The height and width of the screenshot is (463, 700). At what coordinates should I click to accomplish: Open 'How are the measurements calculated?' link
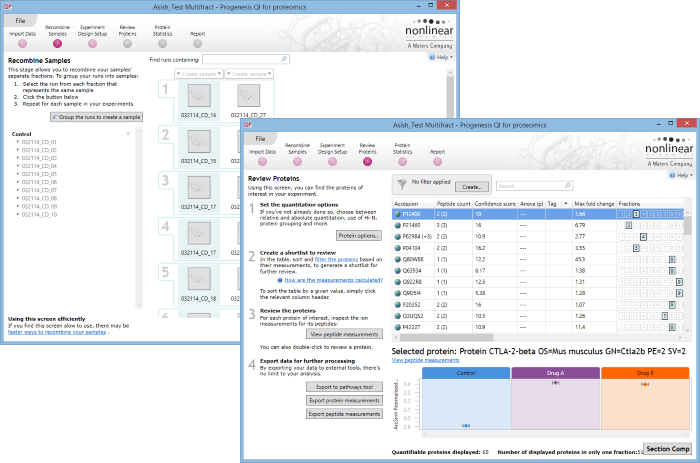pos(333,280)
